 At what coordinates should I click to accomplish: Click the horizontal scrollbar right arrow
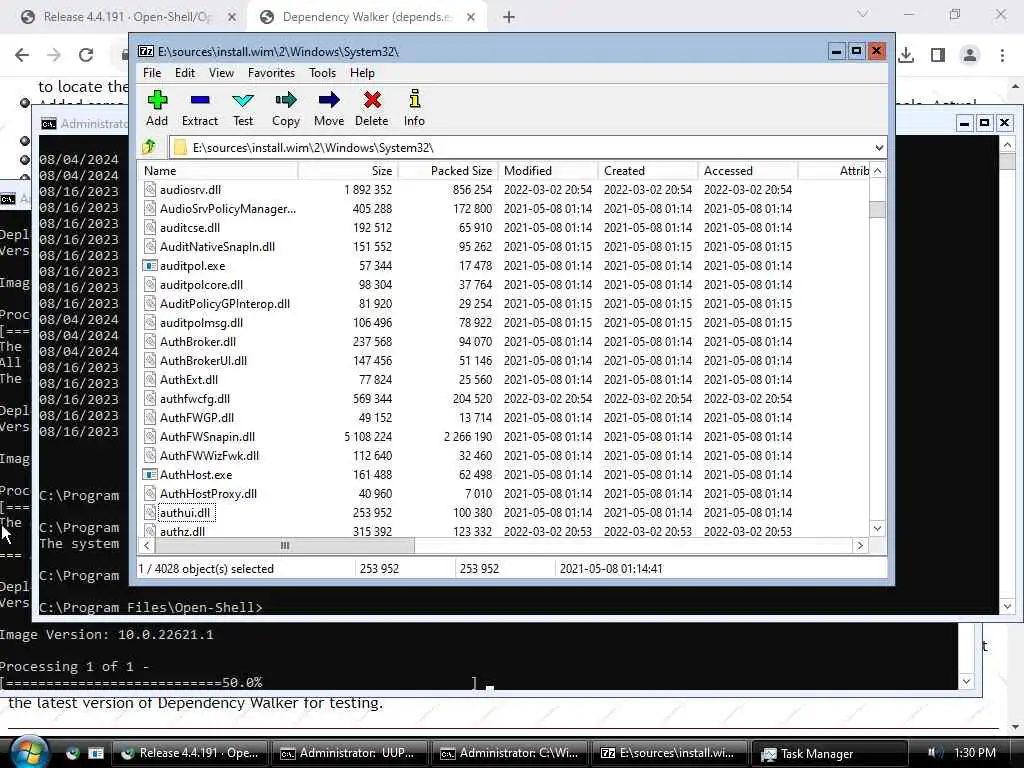coord(860,545)
